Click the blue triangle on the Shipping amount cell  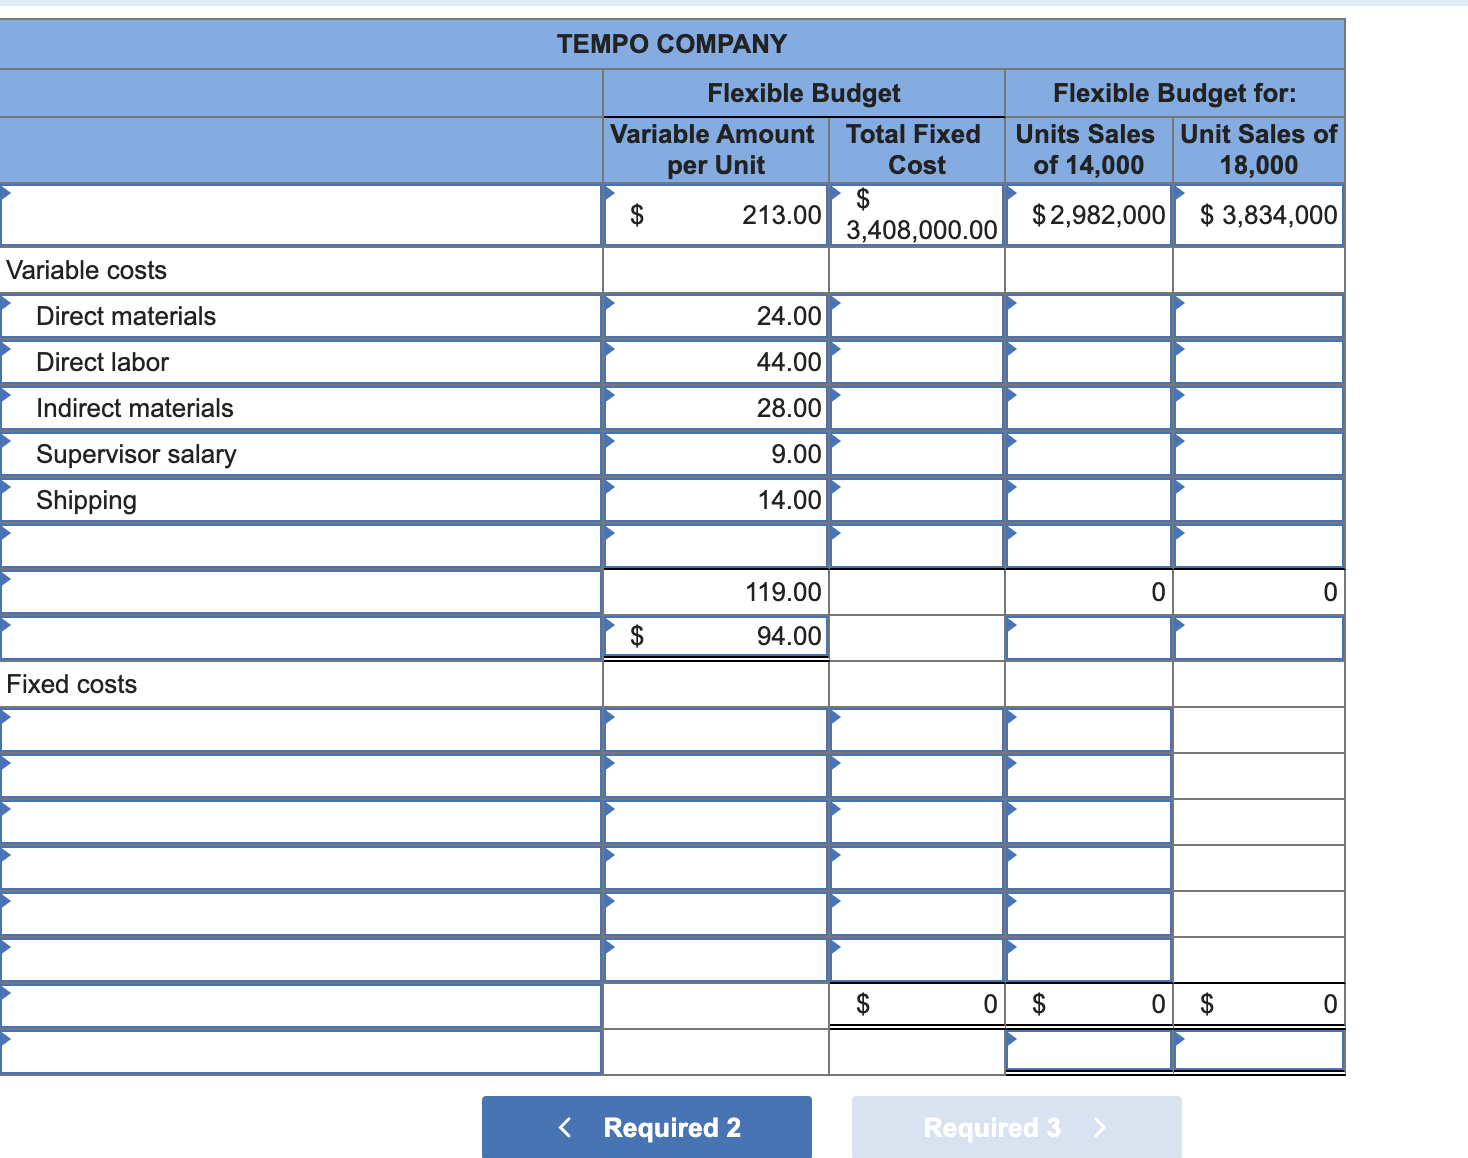[x=610, y=486]
